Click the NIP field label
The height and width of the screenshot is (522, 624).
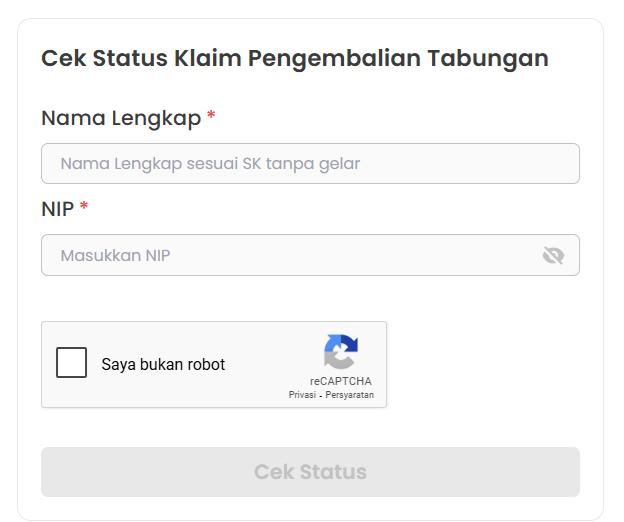(x=57, y=208)
